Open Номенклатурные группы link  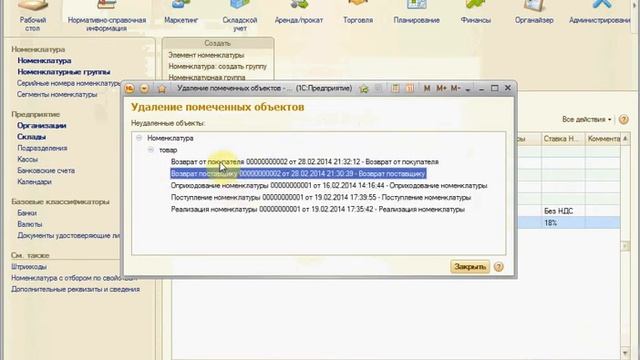(64, 72)
